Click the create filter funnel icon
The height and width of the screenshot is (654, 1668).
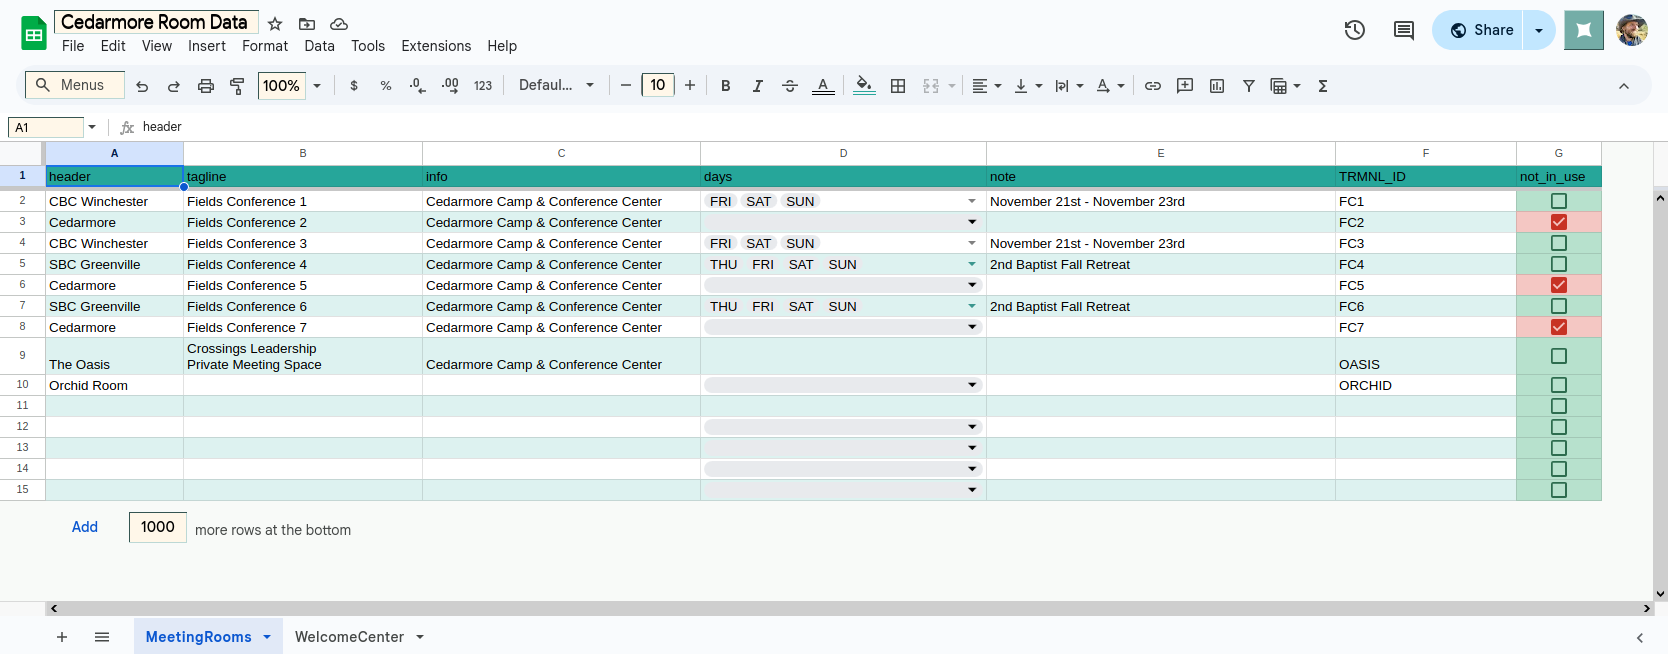pyautogui.click(x=1248, y=86)
